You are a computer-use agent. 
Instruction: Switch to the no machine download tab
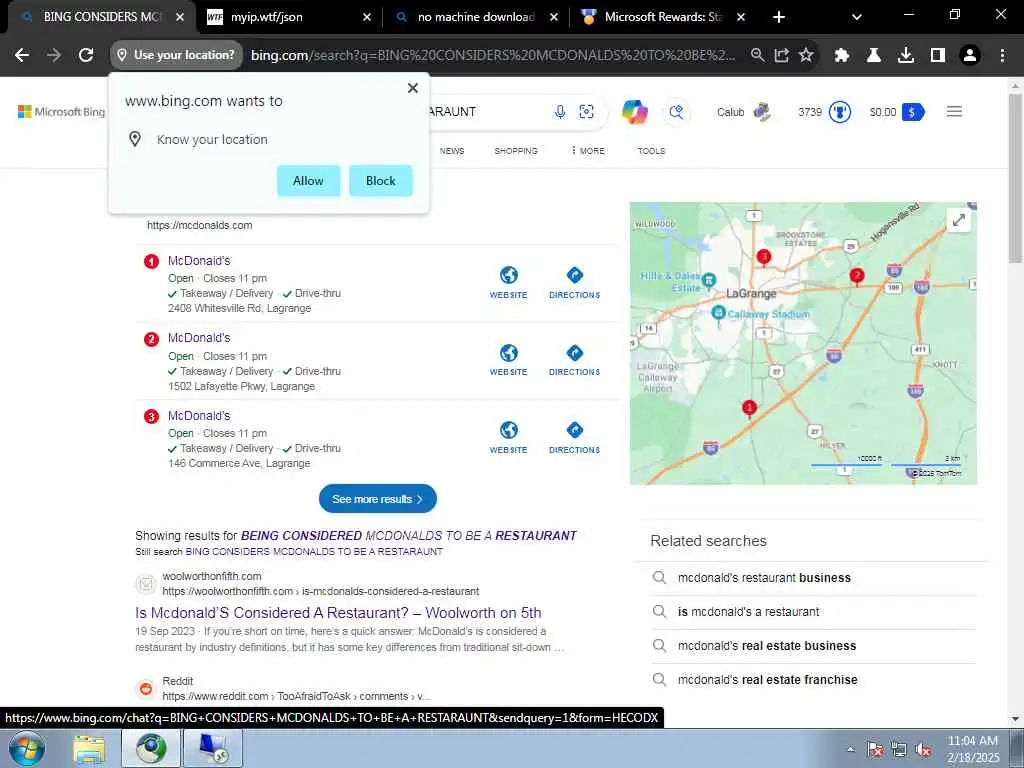475,17
